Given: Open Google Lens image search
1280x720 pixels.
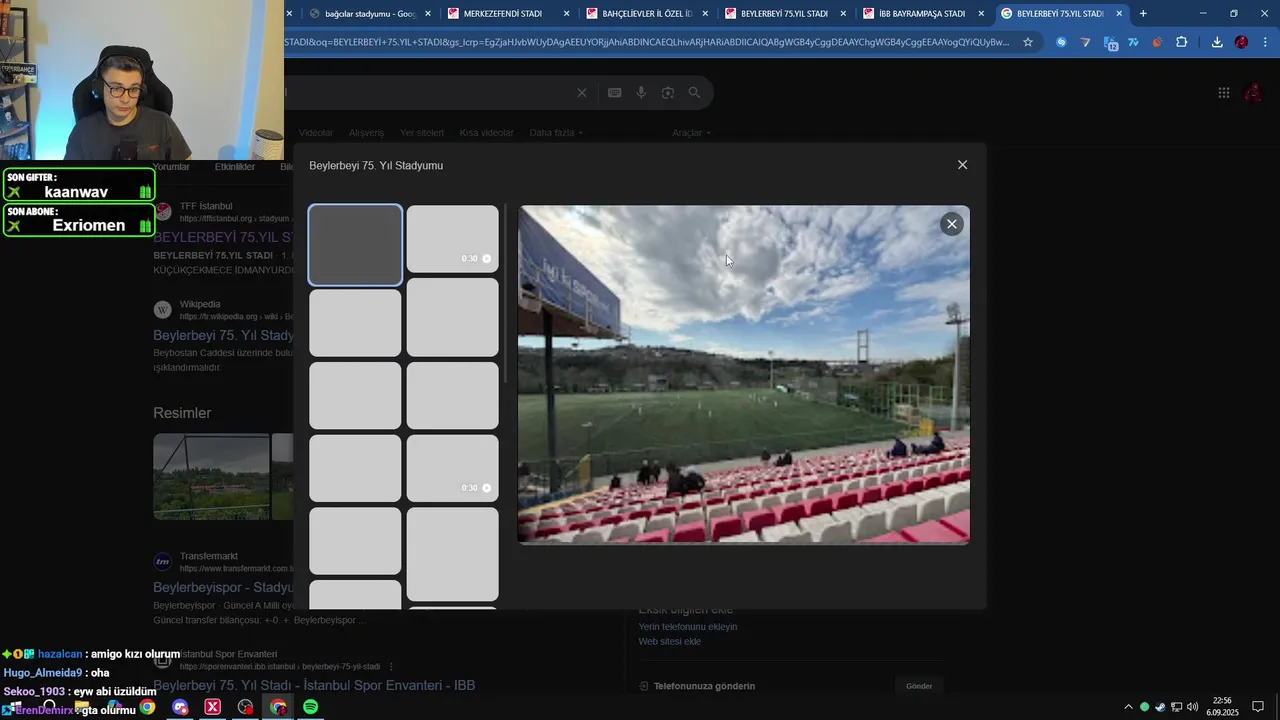Looking at the screenshot, I should tap(667, 93).
